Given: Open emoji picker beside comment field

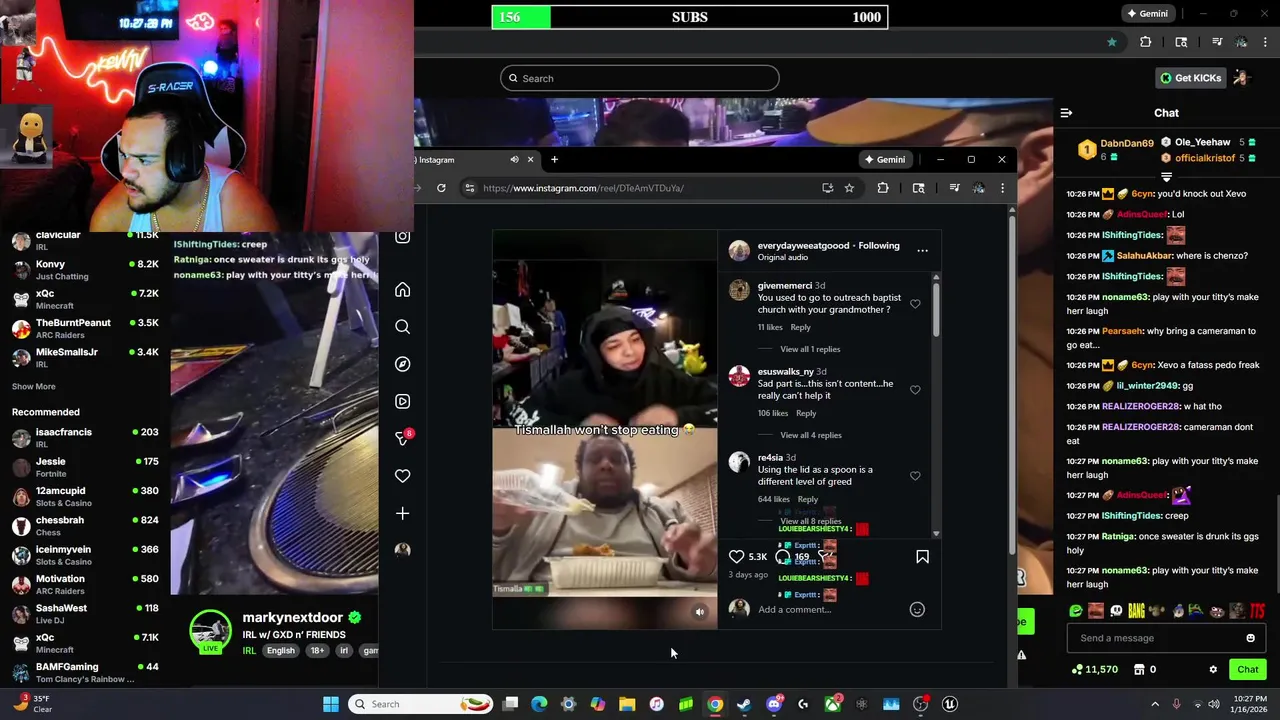Looking at the screenshot, I should tap(917, 609).
